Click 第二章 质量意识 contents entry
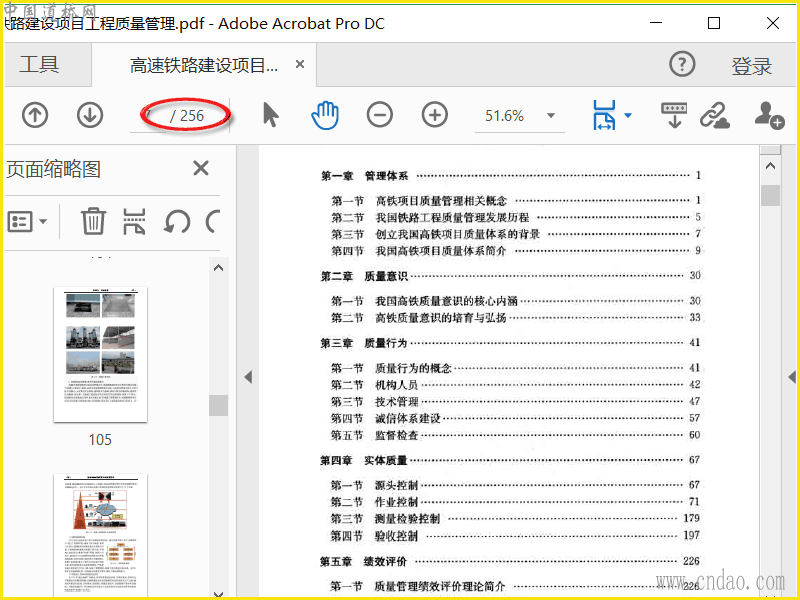800x600 pixels. point(511,276)
